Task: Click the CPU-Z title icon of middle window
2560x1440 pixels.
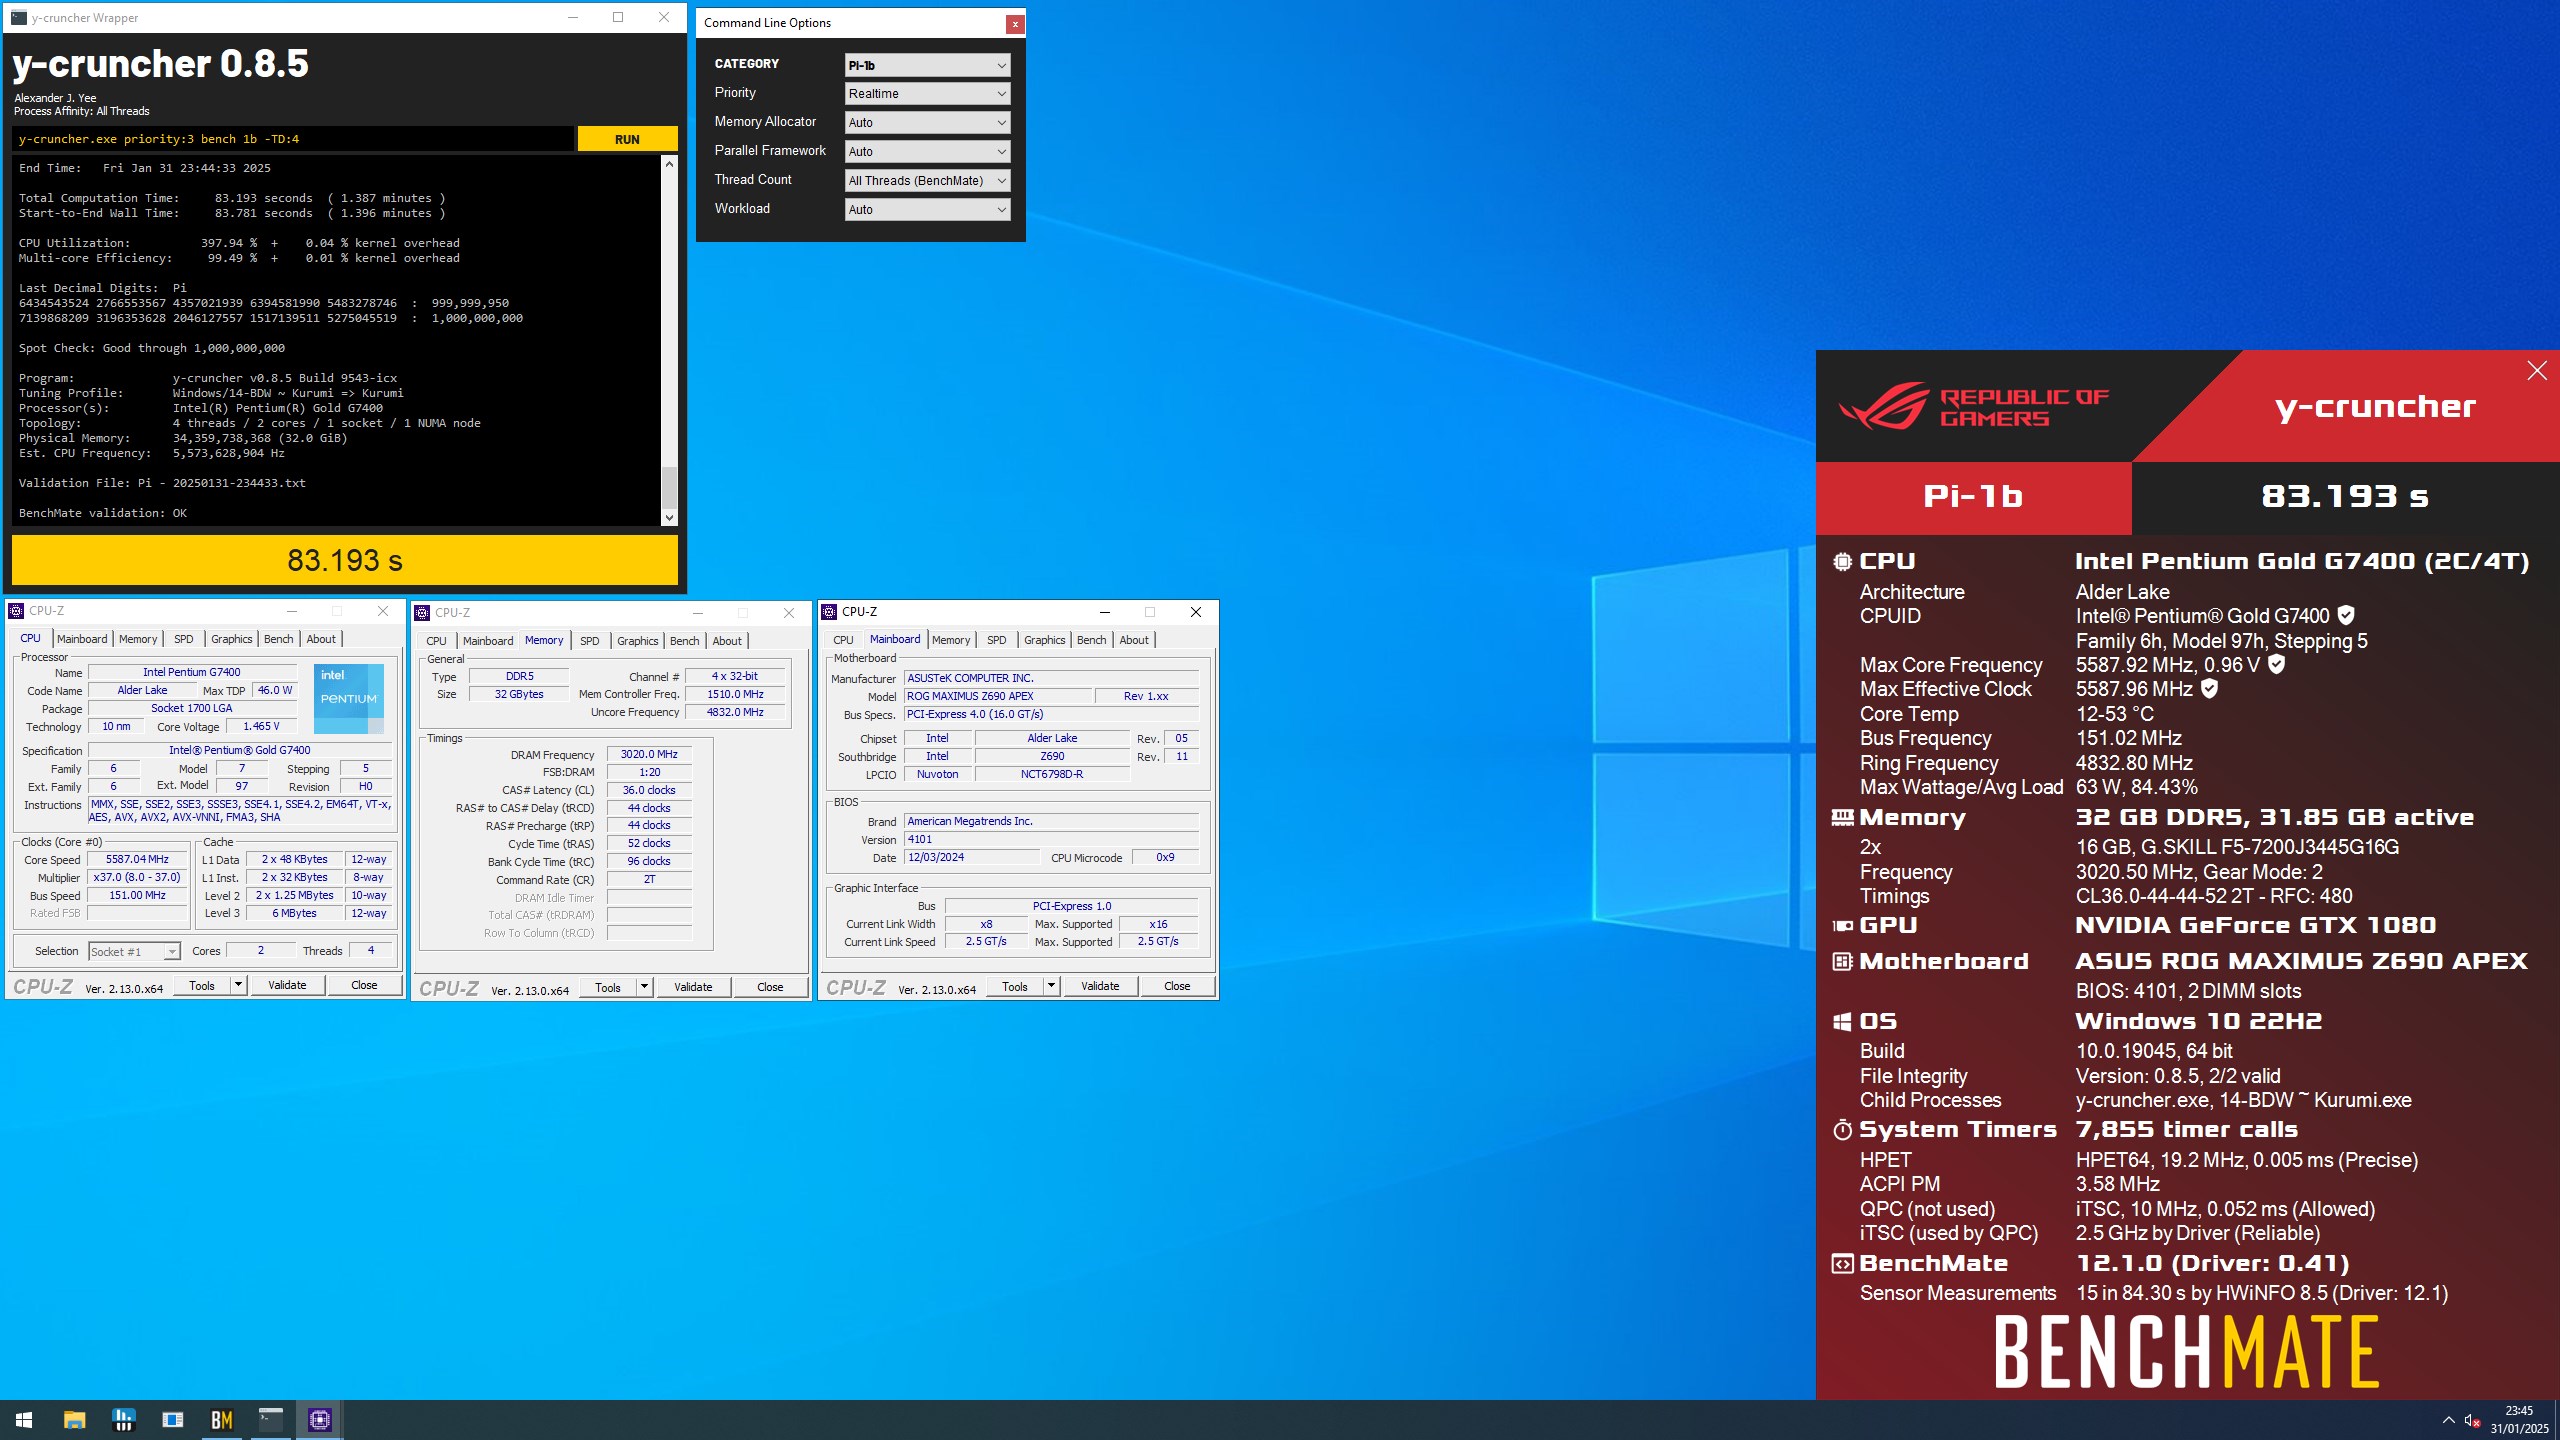Action: pos(422,613)
